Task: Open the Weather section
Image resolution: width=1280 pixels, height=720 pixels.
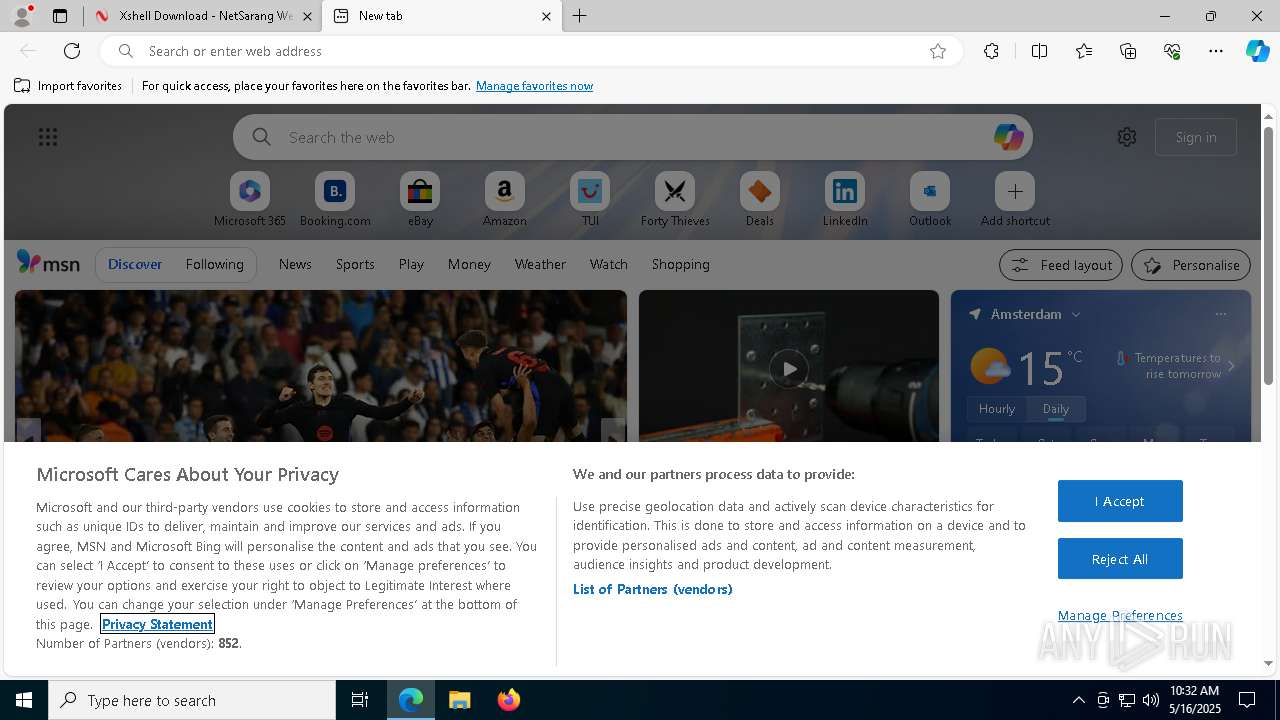Action: [x=540, y=264]
